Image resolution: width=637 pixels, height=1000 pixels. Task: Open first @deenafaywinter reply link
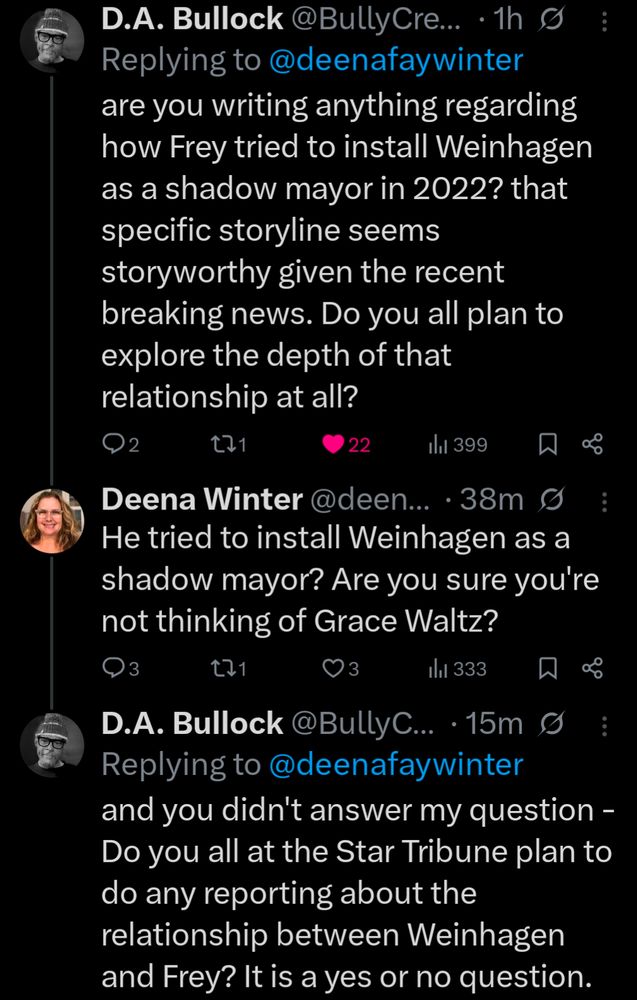[x=395, y=60]
